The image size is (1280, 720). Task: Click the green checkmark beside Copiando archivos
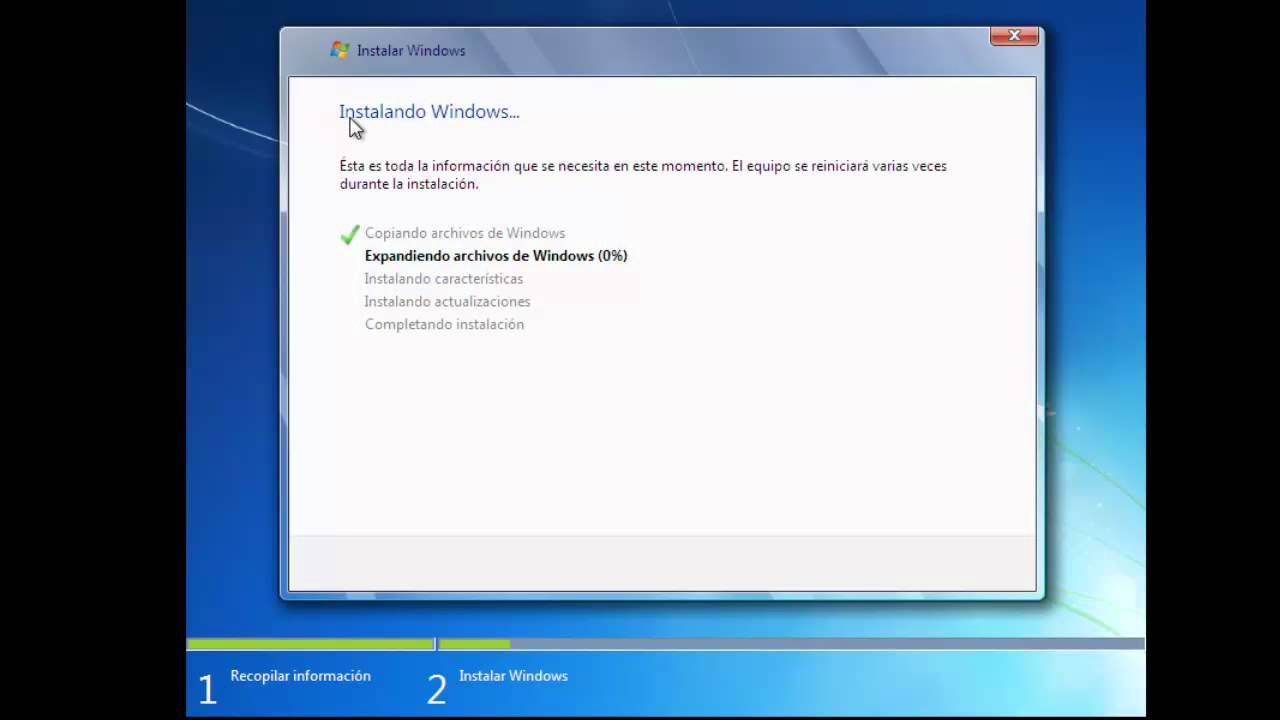point(349,235)
